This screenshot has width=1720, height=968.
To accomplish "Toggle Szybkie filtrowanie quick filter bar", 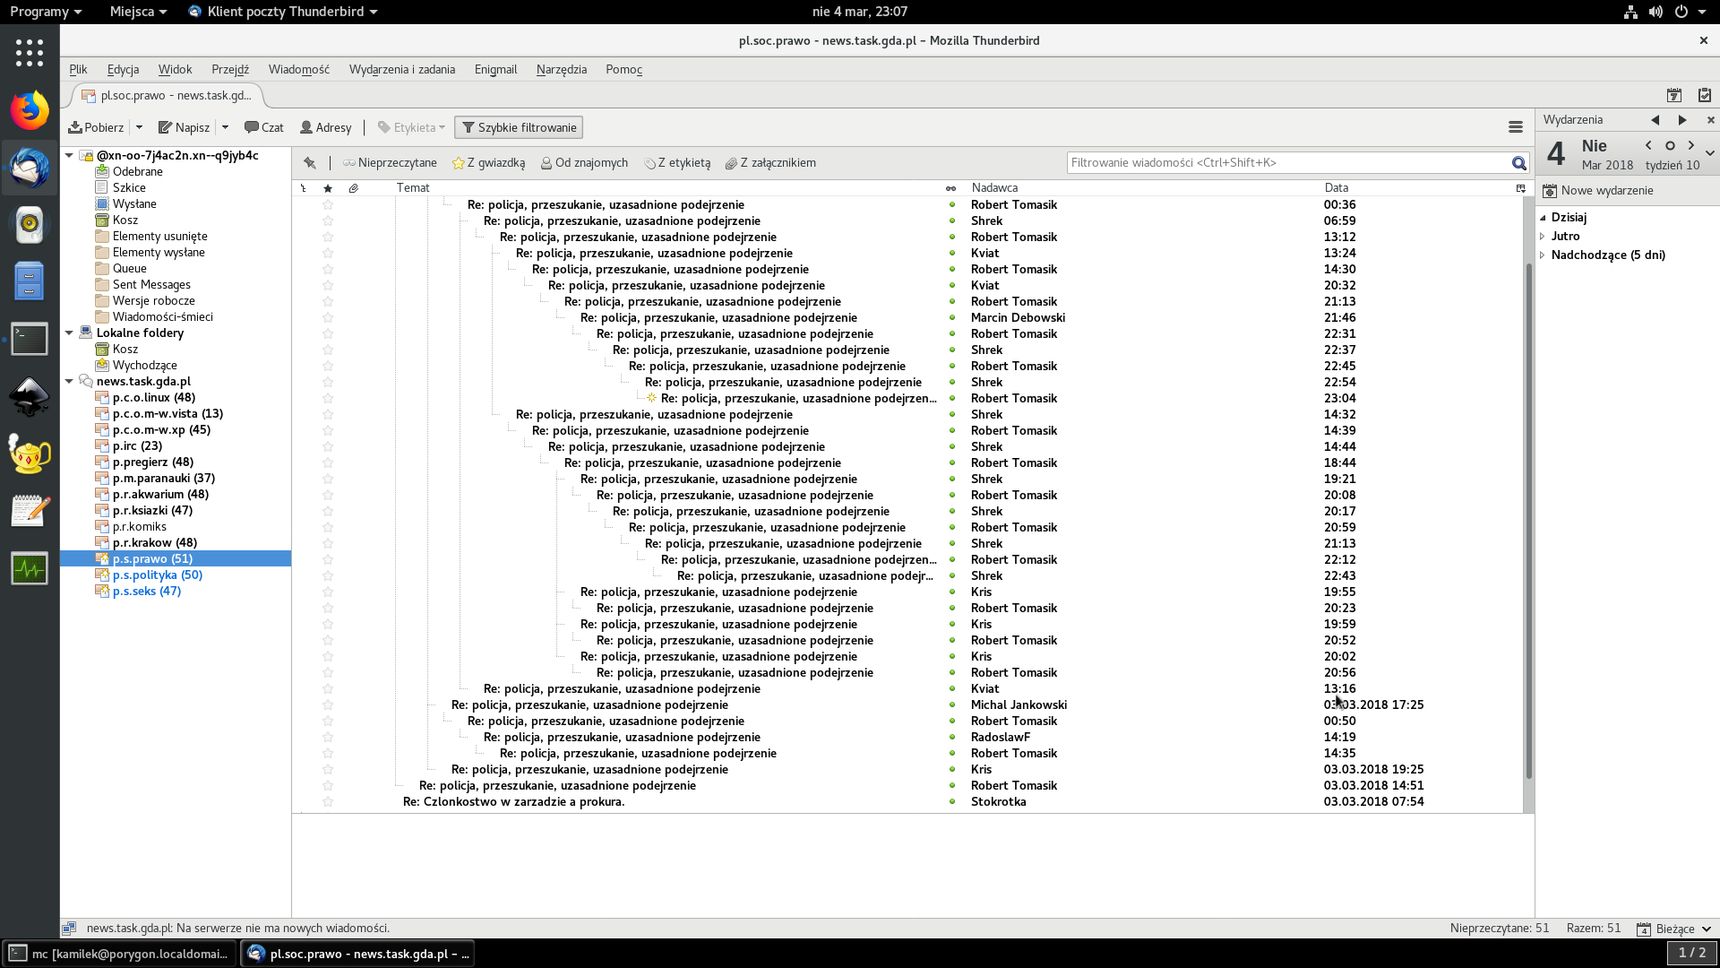I will [518, 127].
